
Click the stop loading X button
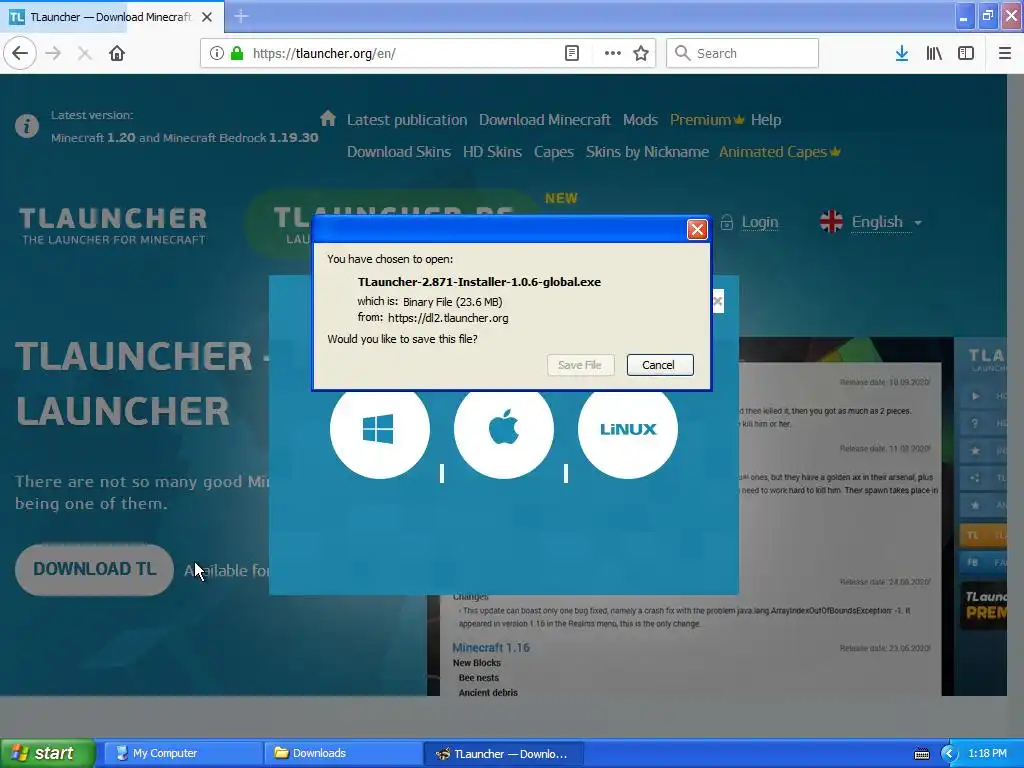click(84, 54)
